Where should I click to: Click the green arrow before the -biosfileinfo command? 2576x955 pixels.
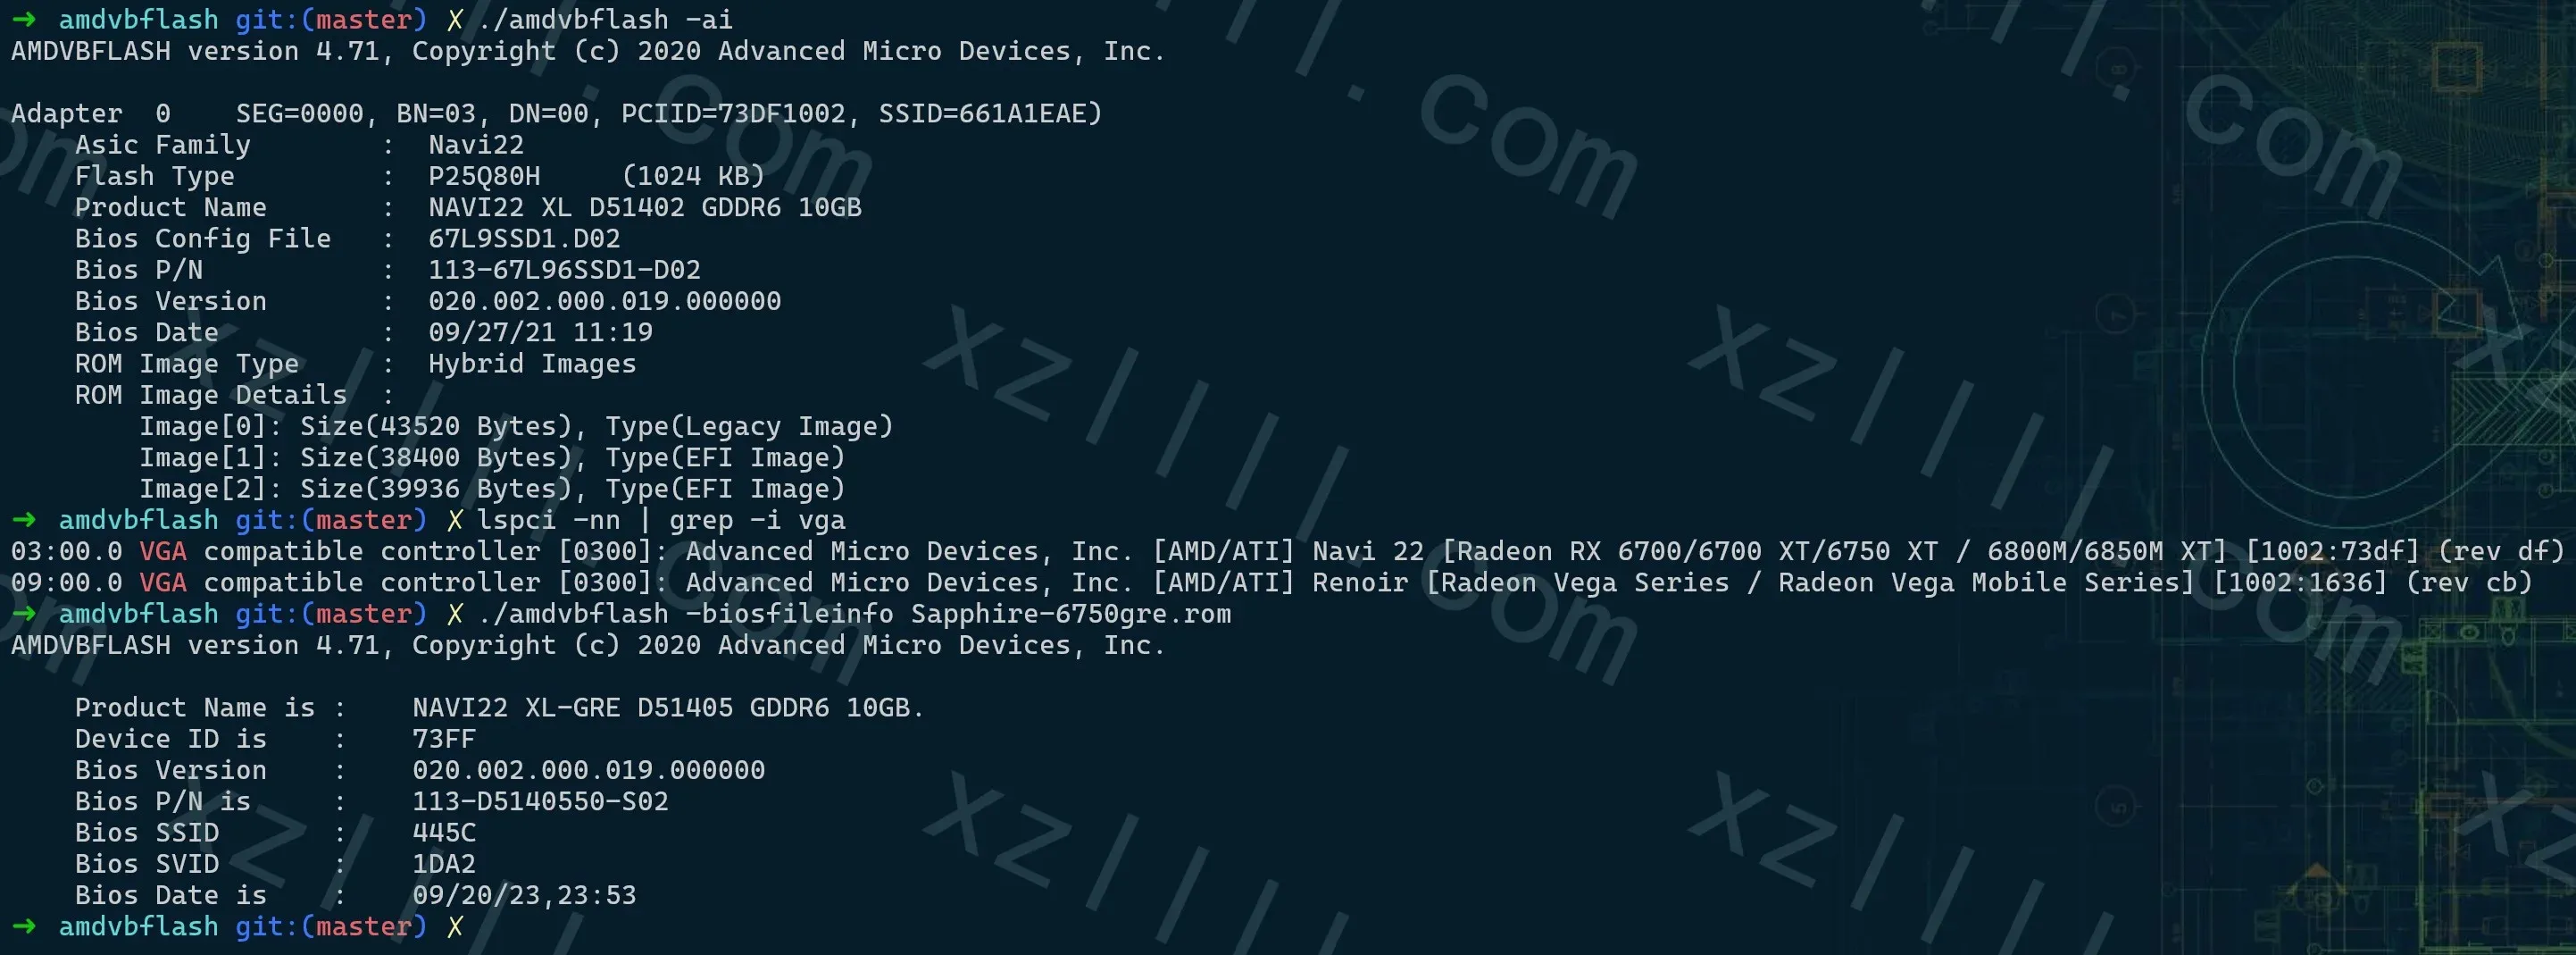tap(24, 613)
